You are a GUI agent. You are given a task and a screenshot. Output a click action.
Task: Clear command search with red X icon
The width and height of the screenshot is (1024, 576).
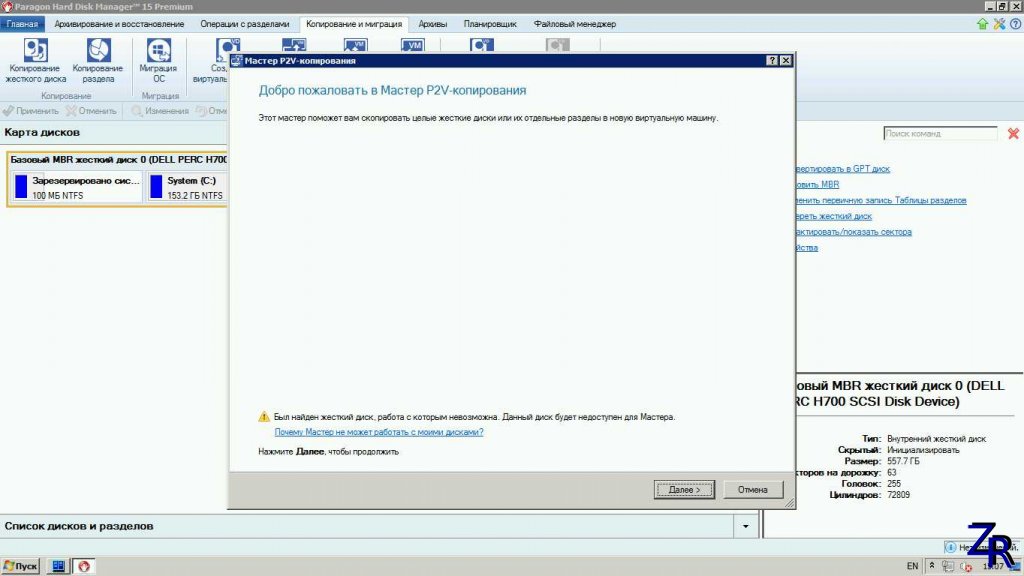coord(1013,133)
